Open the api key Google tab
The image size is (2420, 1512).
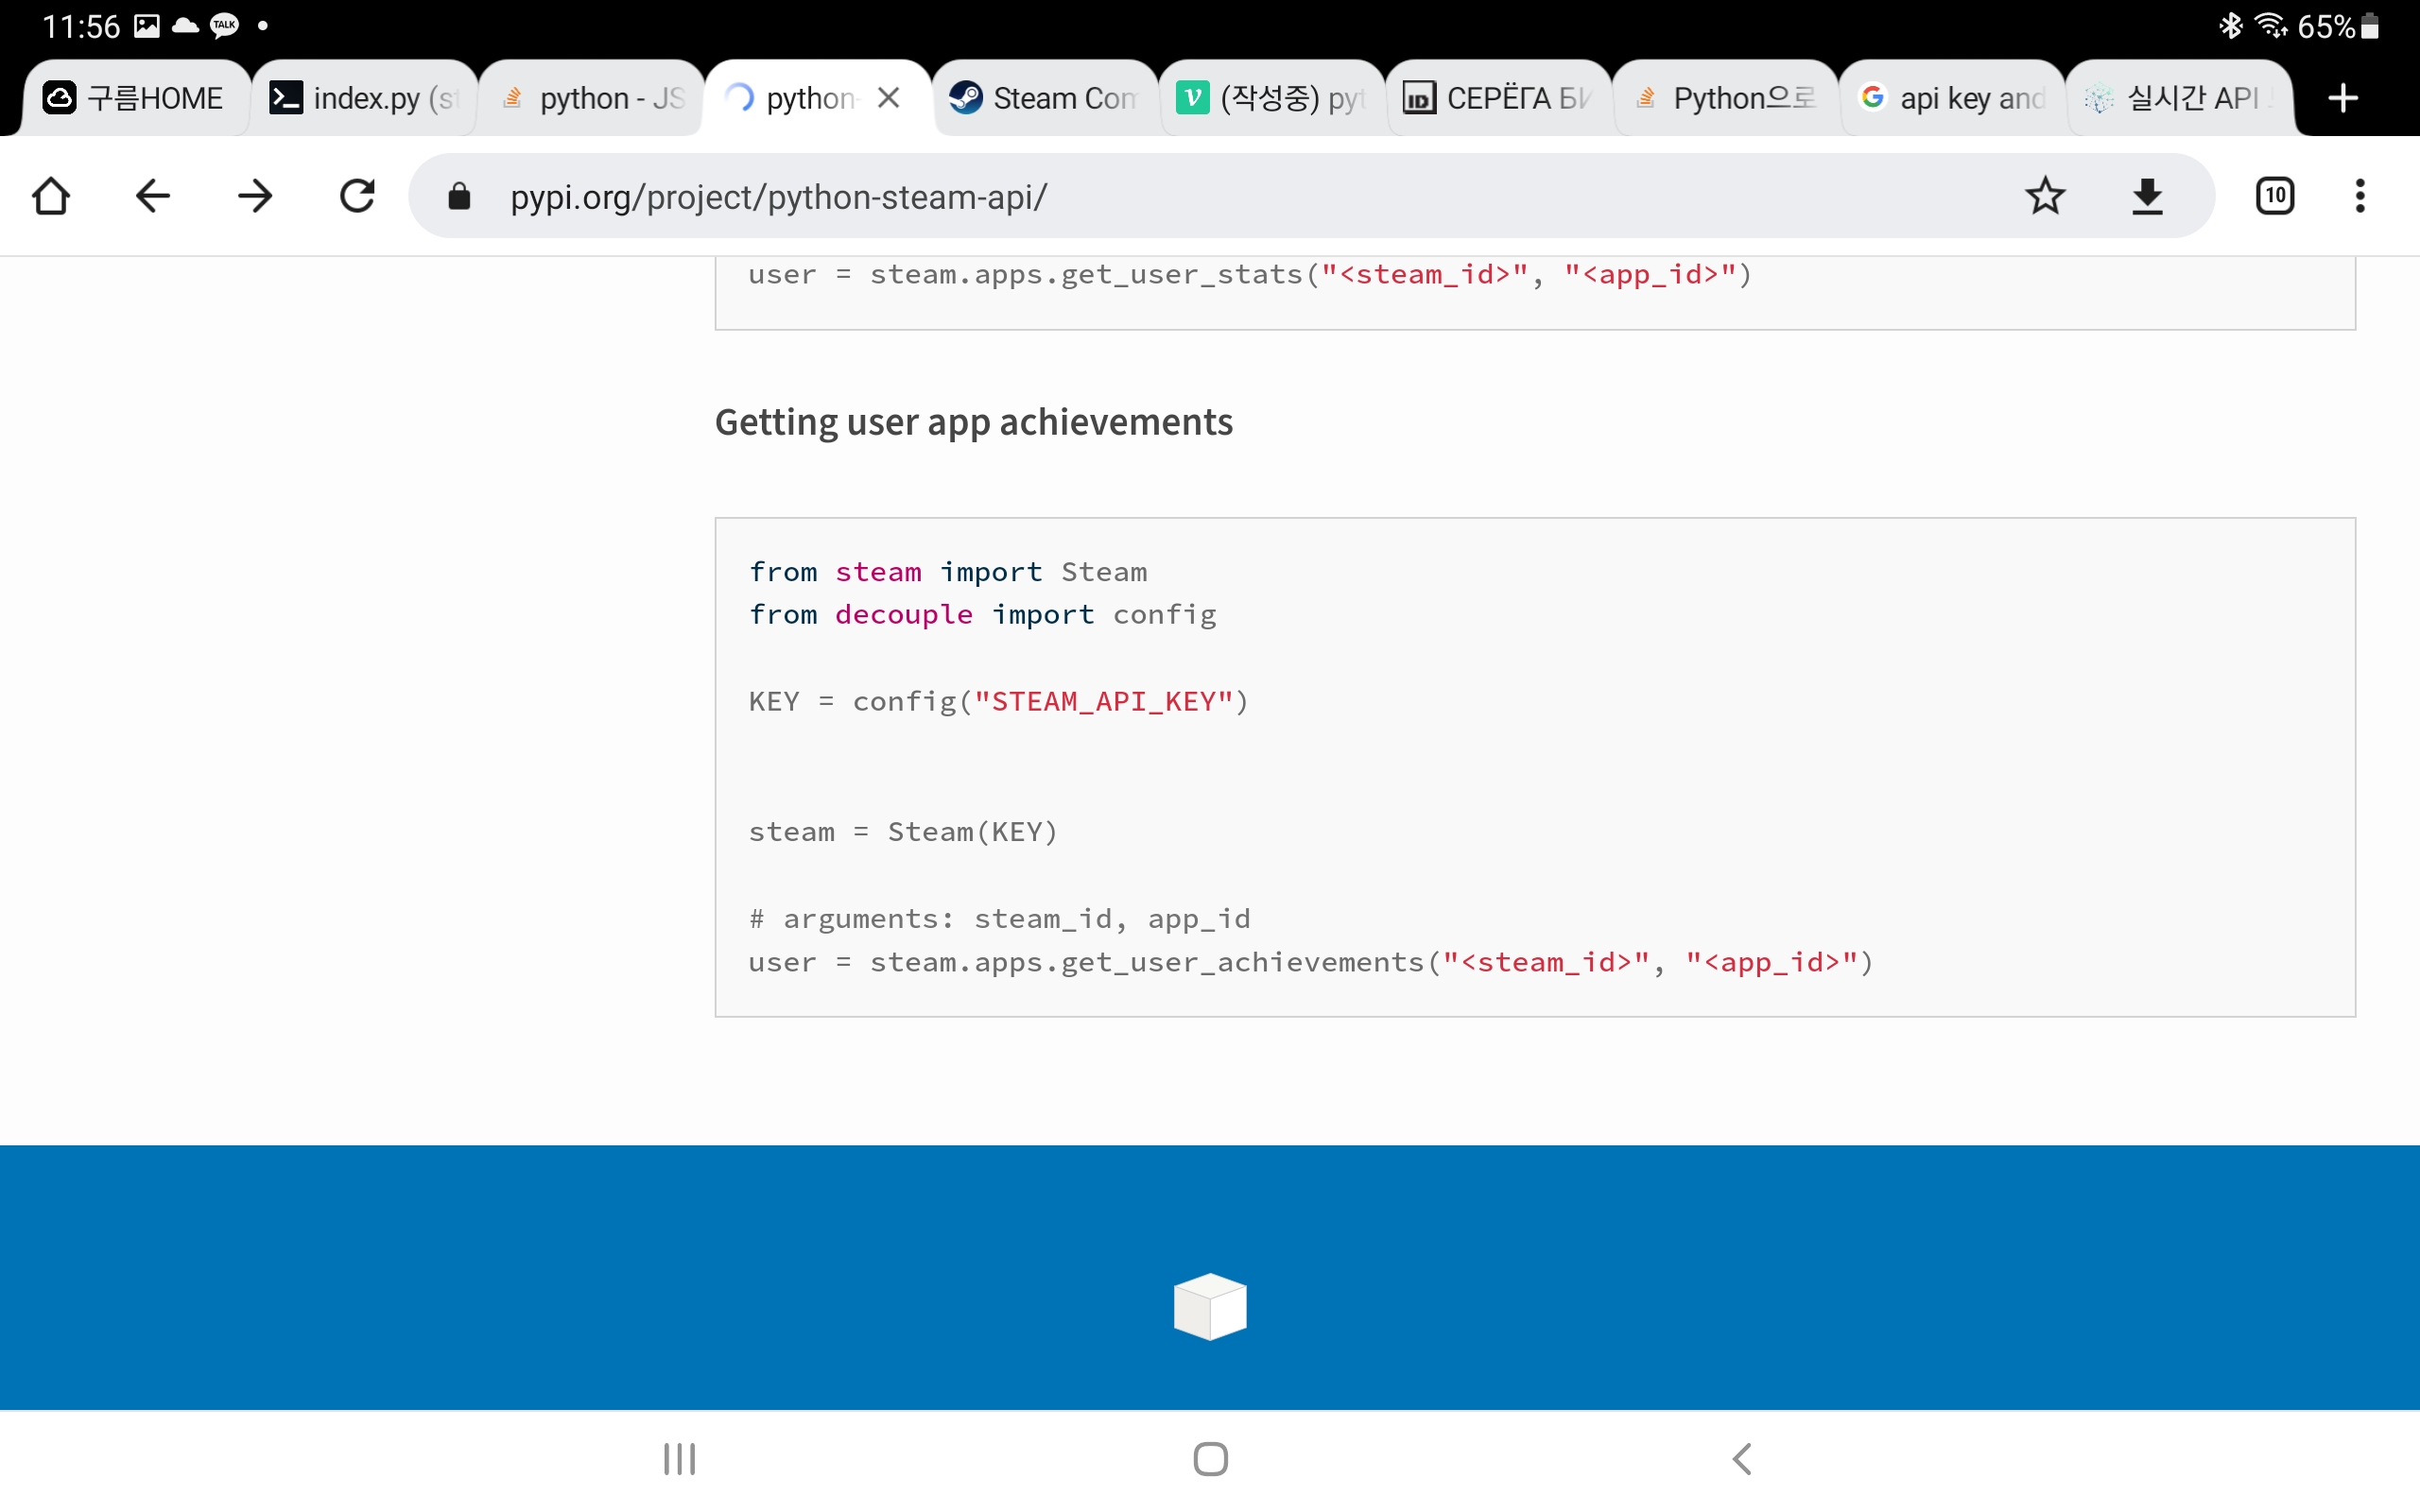(x=1953, y=98)
